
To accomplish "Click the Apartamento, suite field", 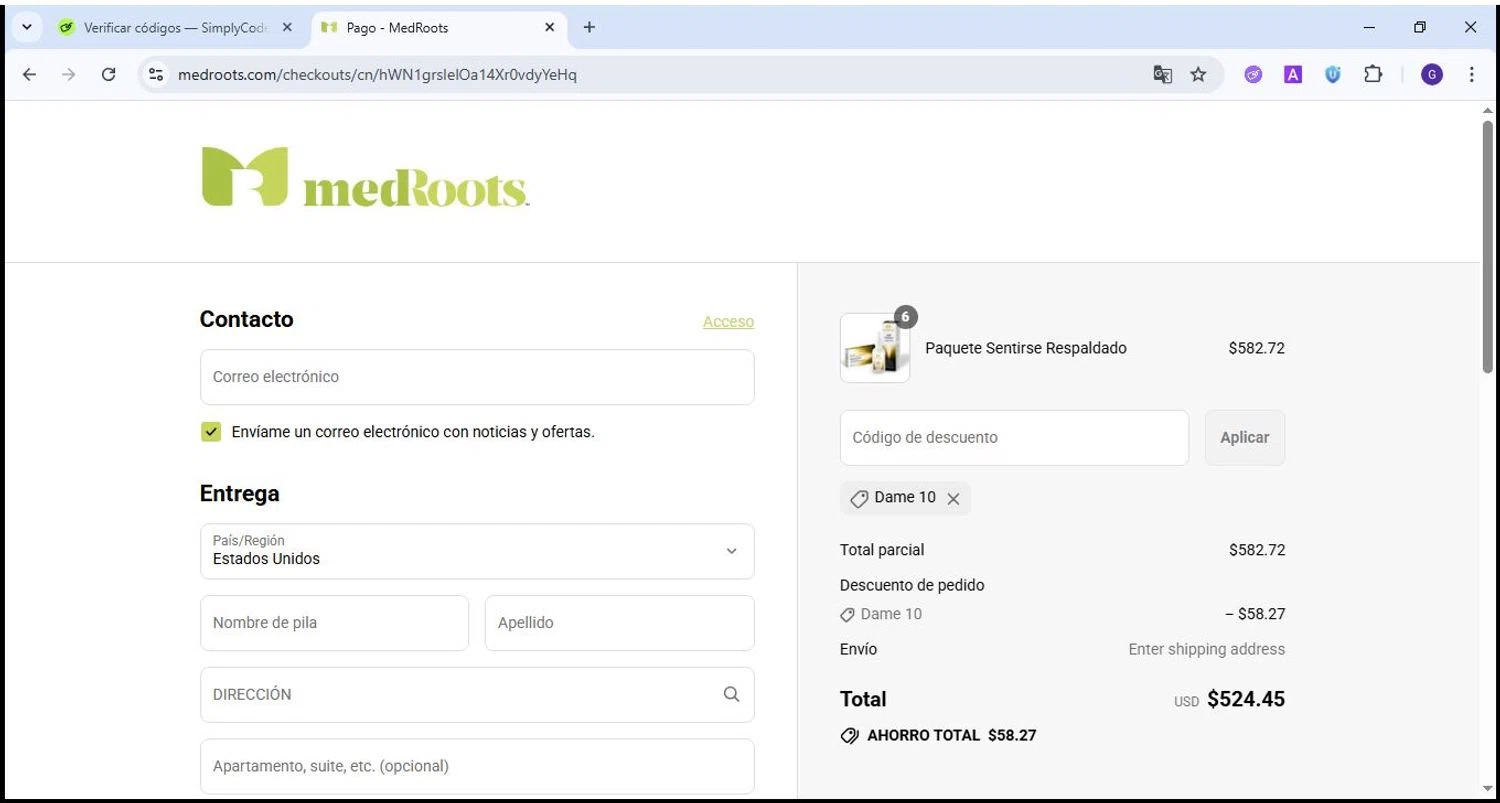I will (477, 766).
